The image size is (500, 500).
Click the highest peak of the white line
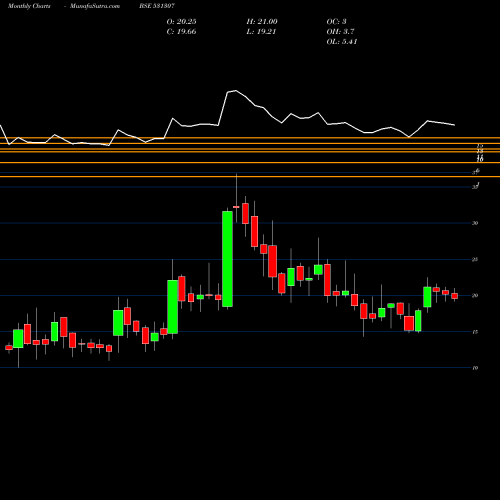[x=236, y=90]
